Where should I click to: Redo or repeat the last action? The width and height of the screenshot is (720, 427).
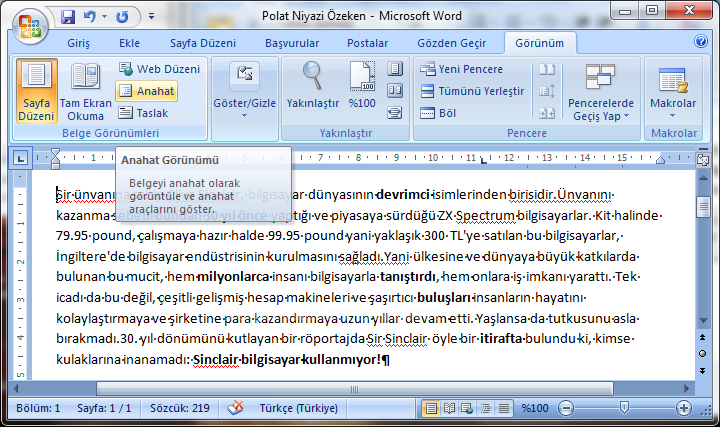click(122, 17)
